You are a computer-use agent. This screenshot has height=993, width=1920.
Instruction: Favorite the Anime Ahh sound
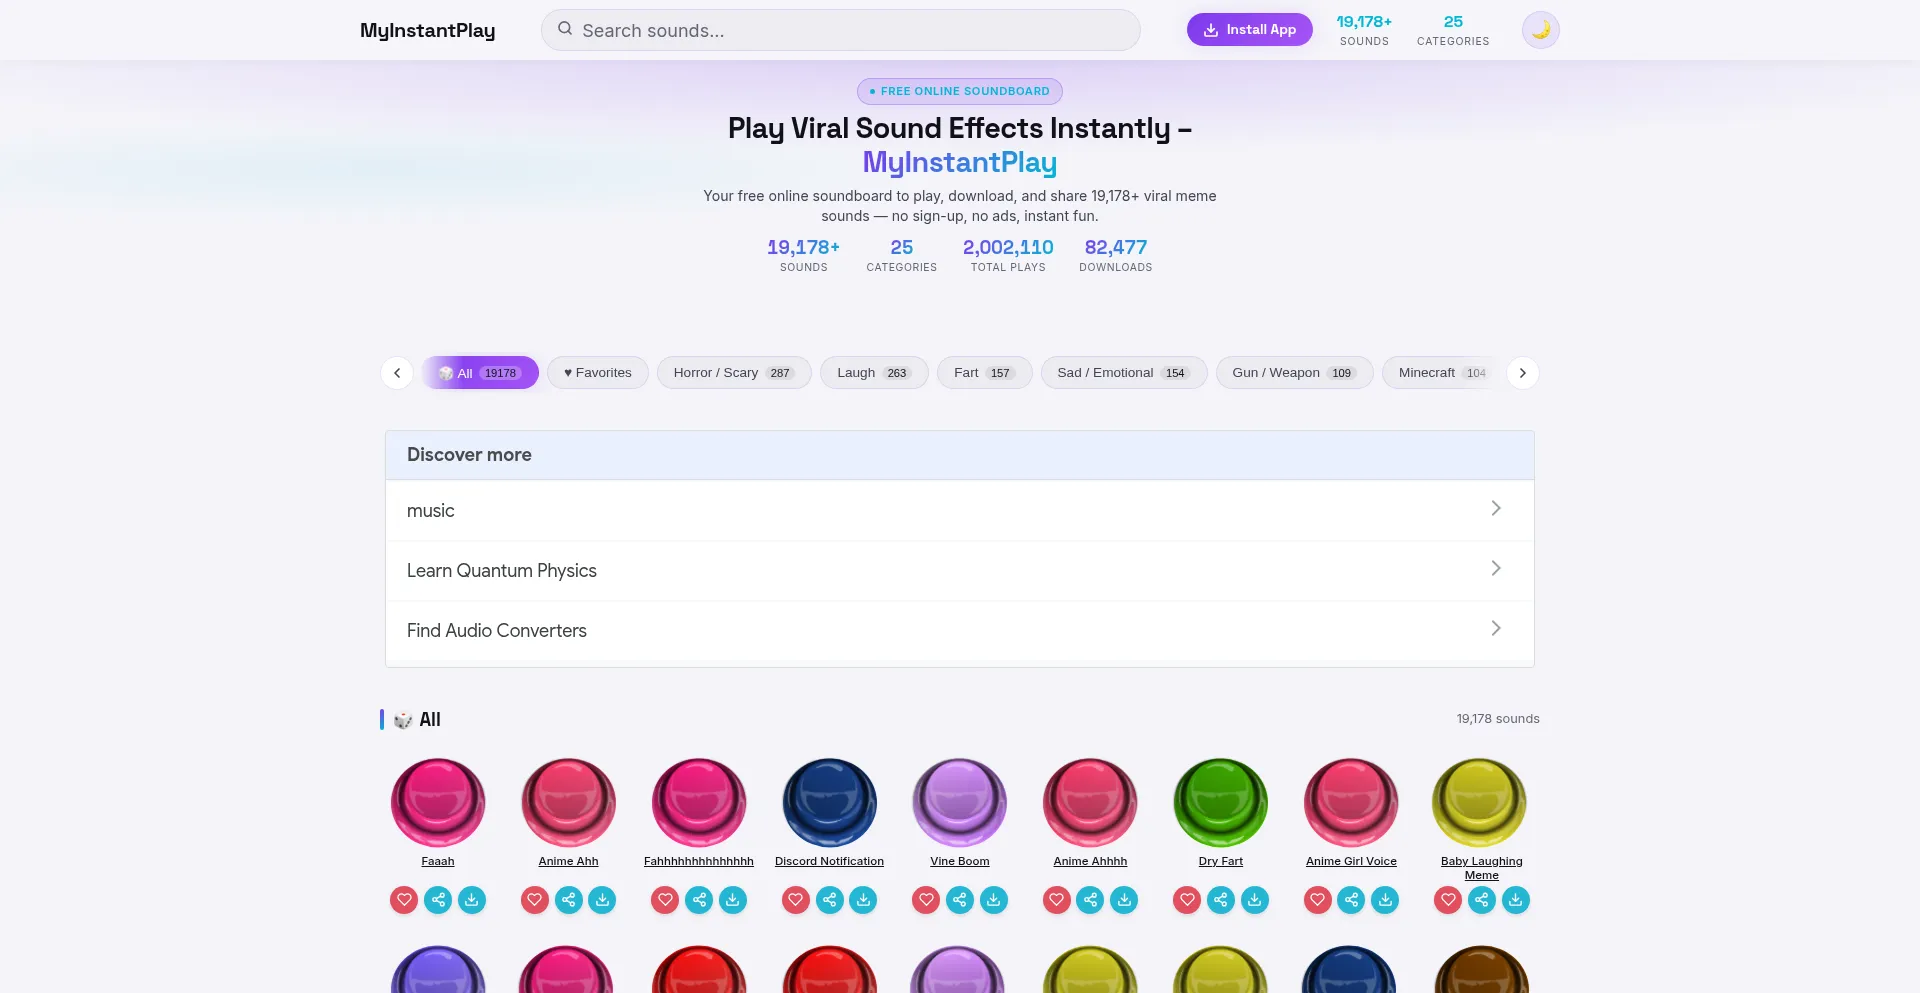pos(535,900)
